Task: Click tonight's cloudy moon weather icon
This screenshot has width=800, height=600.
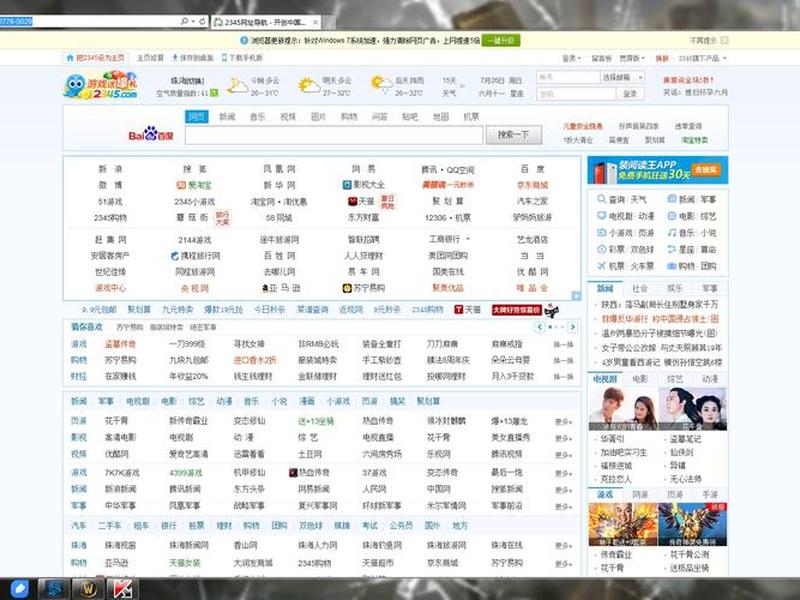Action: pyautogui.click(x=237, y=86)
